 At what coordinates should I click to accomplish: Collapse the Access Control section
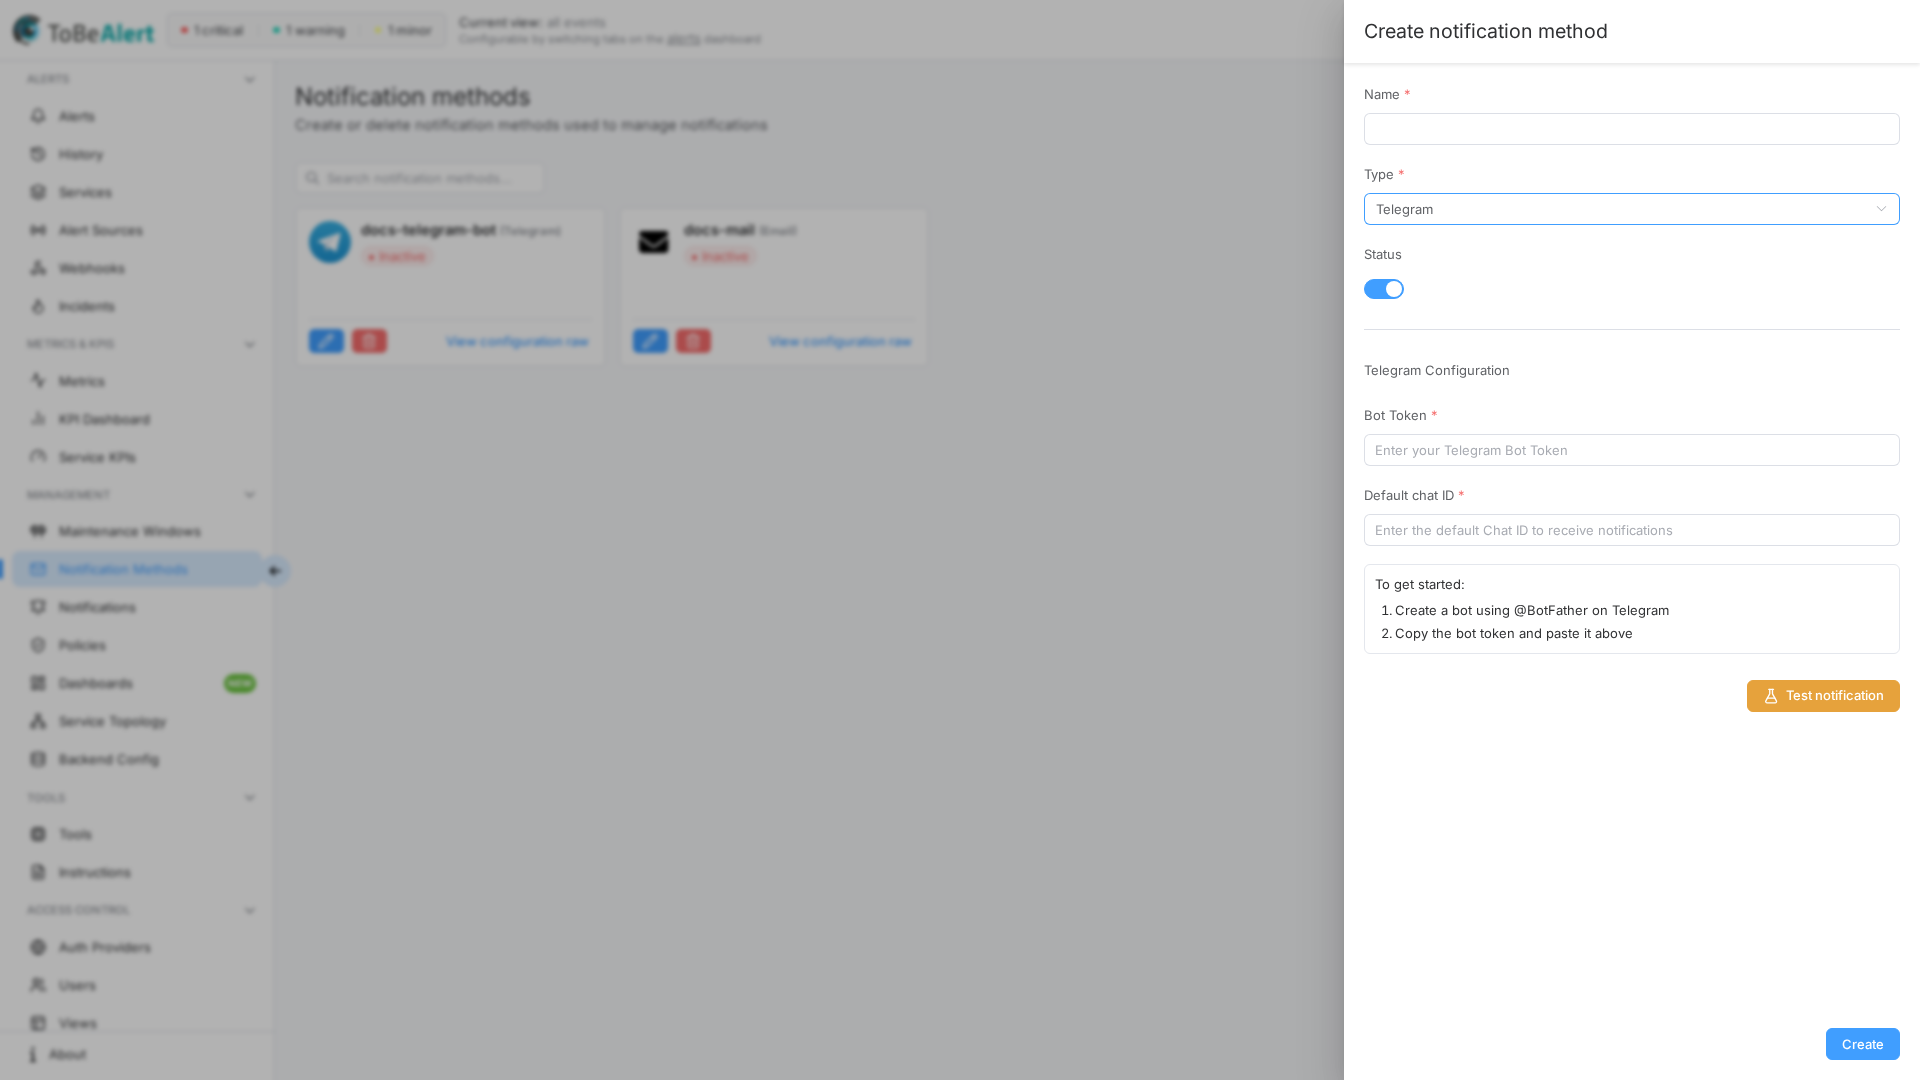tap(250, 911)
